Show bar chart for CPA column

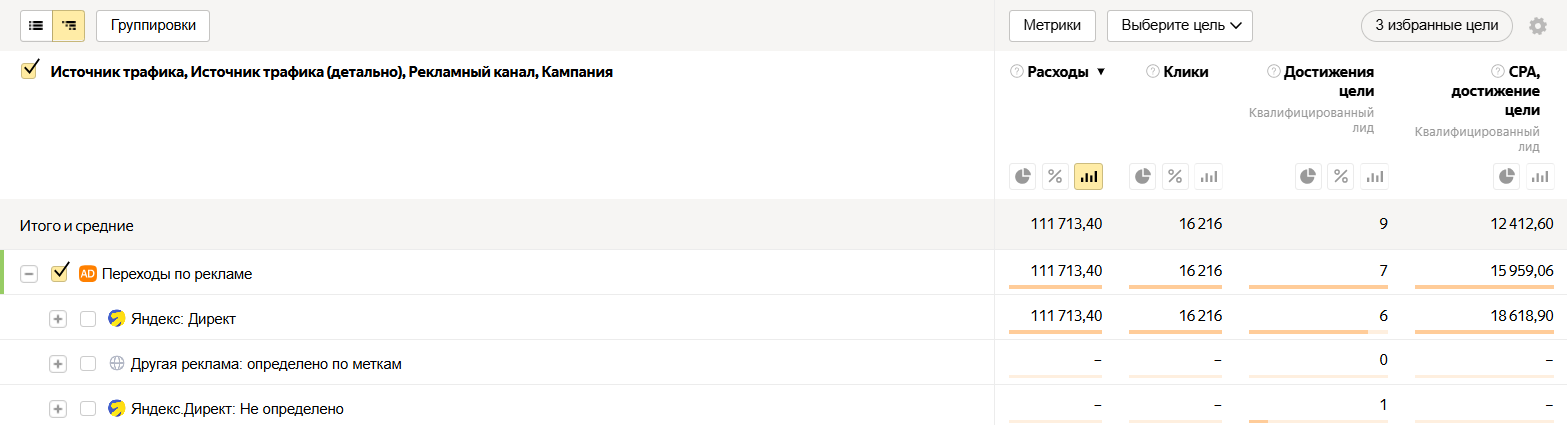click(1541, 177)
